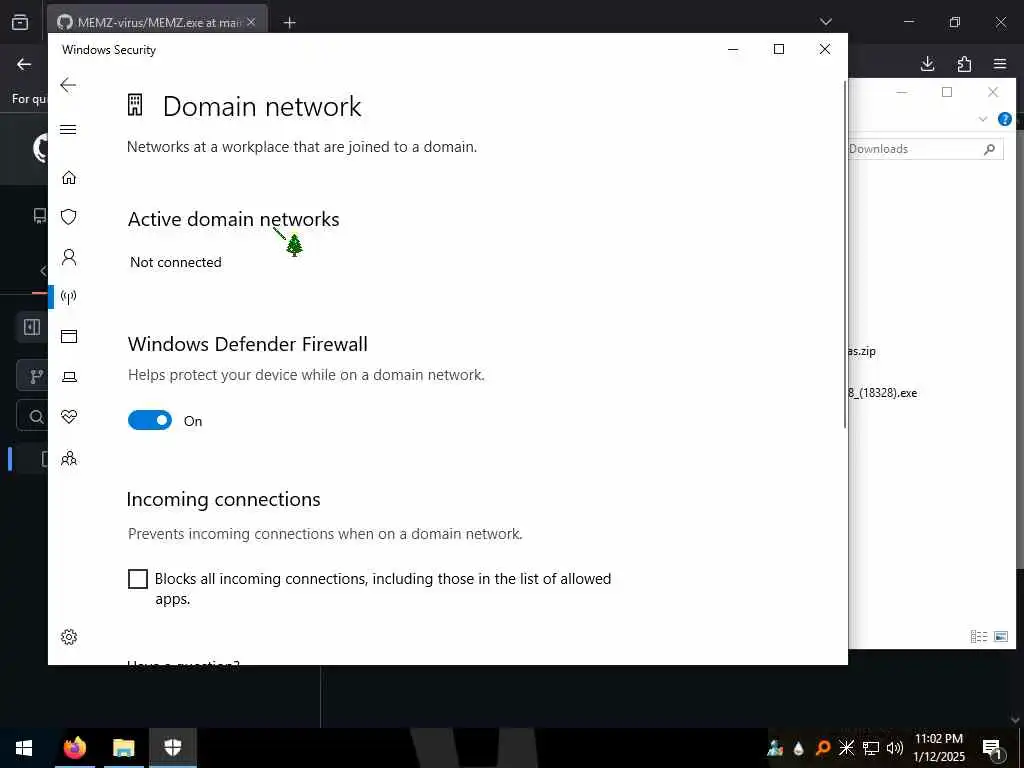Open Windows Security settings gear
Screen dimensions: 1024x768
click(69, 637)
